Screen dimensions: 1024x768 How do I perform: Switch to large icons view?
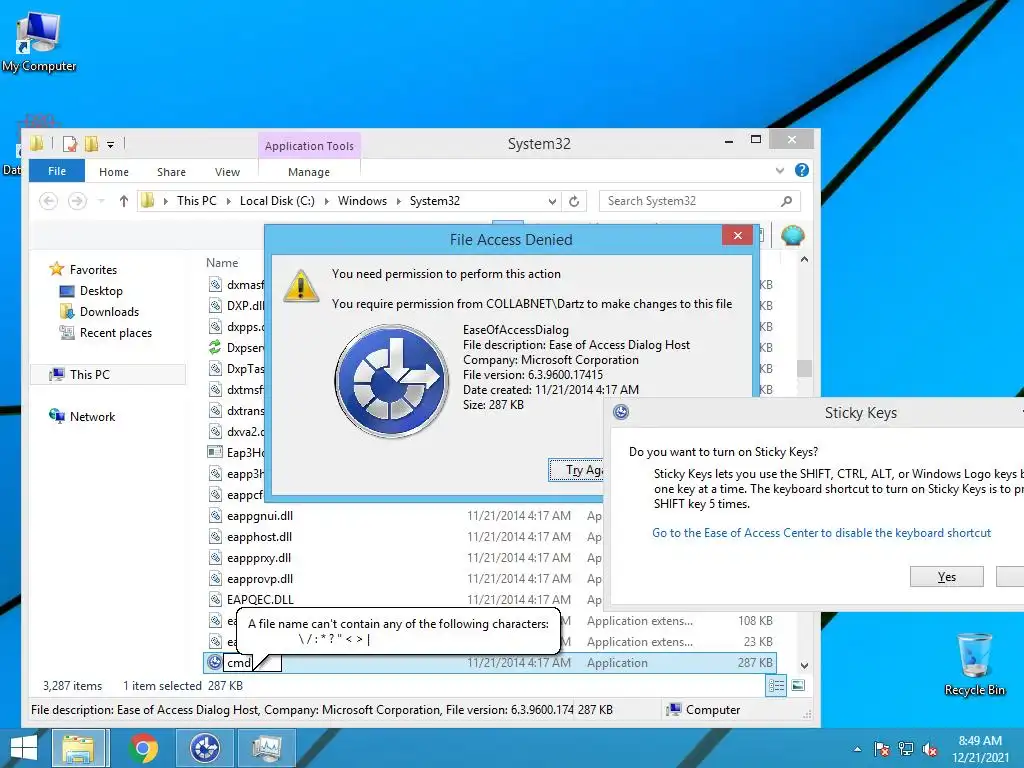point(798,686)
